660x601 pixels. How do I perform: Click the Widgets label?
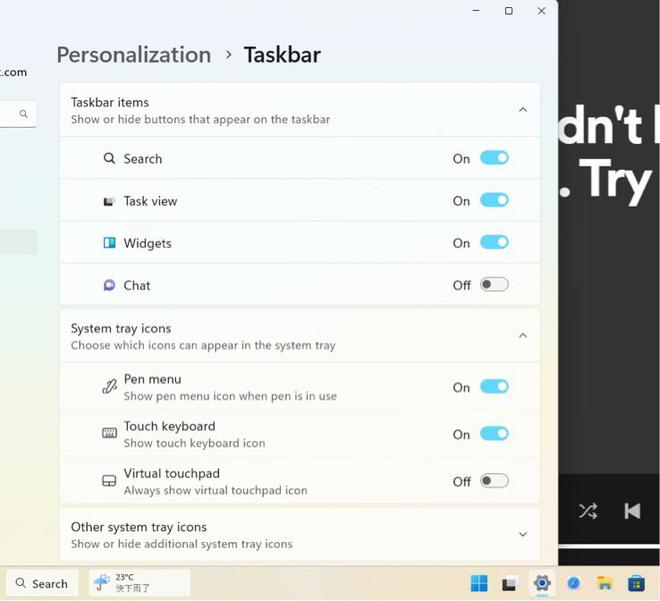tap(147, 243)
